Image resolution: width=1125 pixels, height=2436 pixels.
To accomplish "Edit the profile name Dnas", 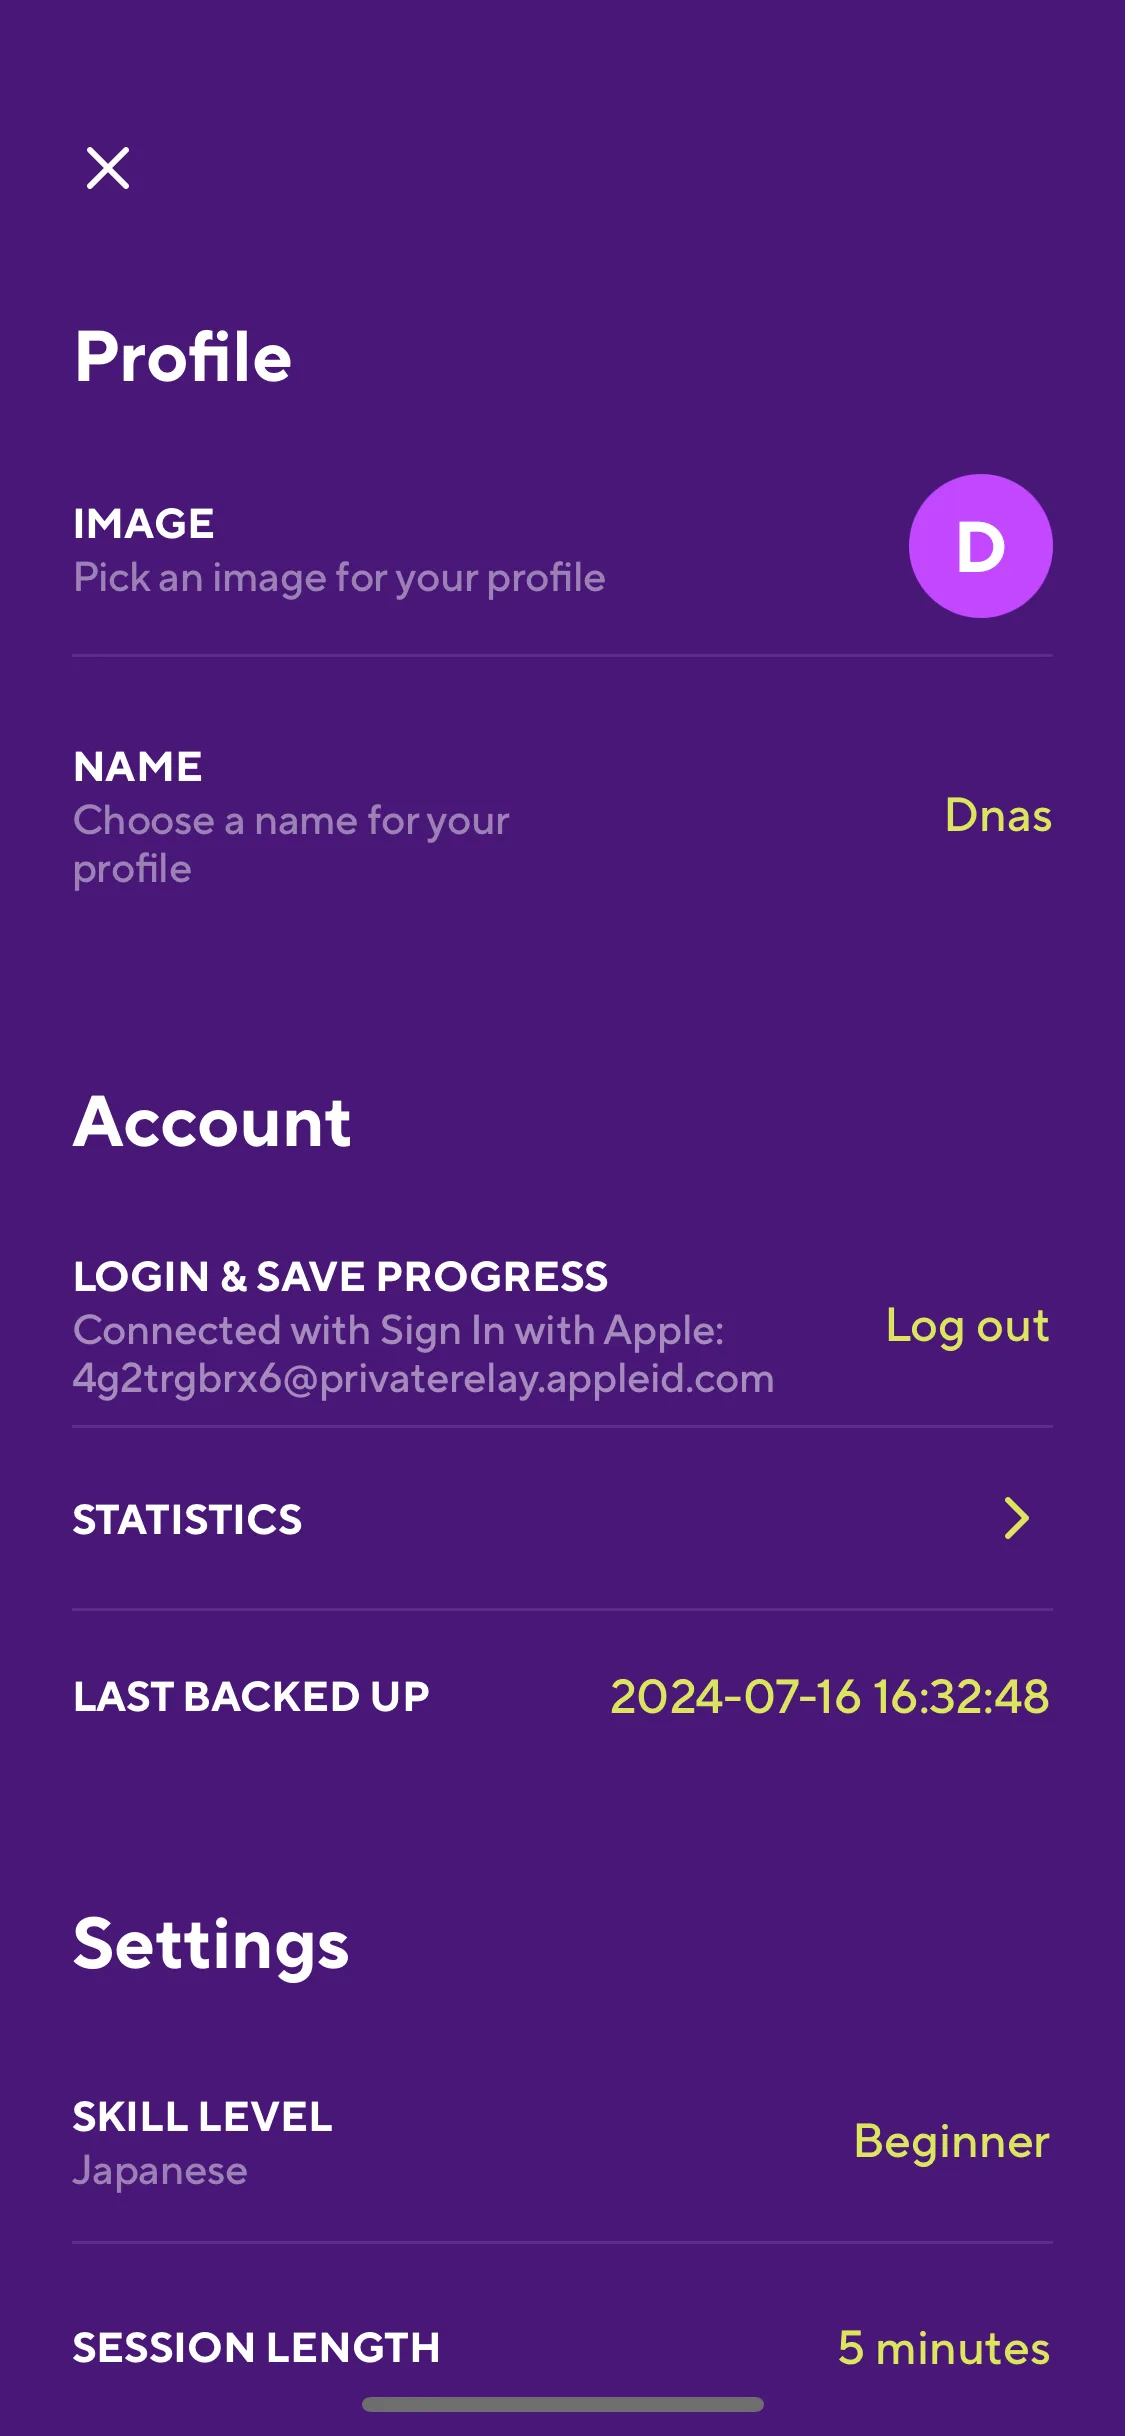I will pyautogui.click(x=998, y=816).
